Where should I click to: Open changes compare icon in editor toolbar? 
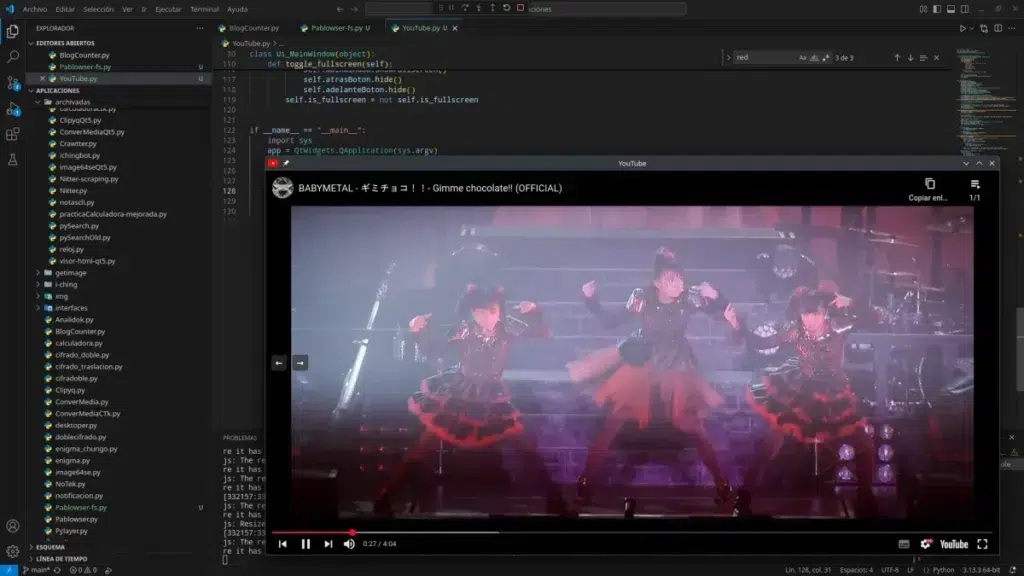984,28
